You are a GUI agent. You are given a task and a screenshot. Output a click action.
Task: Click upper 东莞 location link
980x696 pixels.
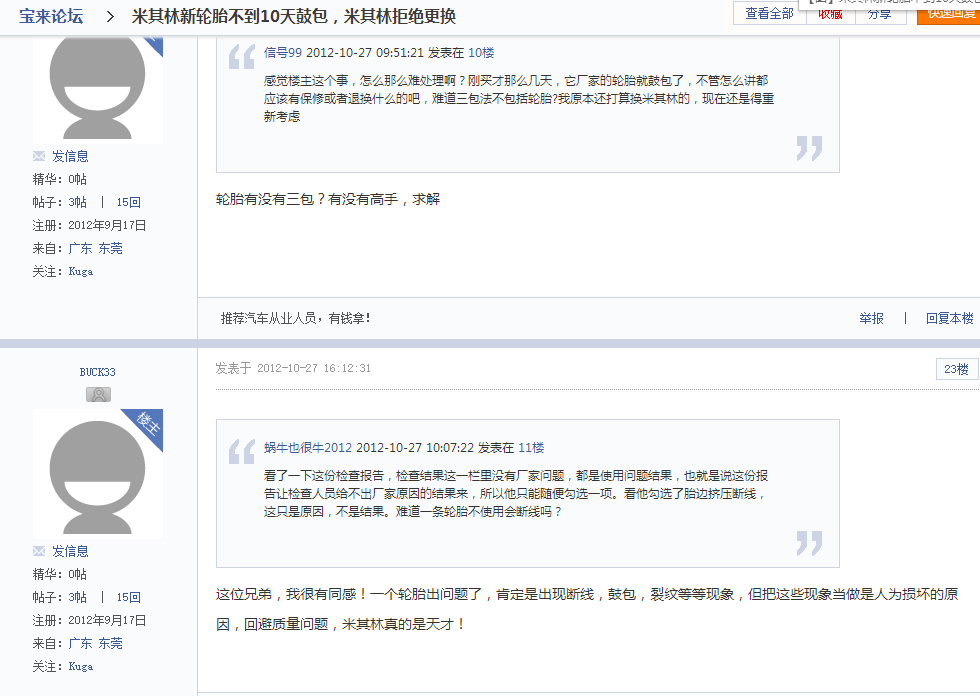pos(111,249)
